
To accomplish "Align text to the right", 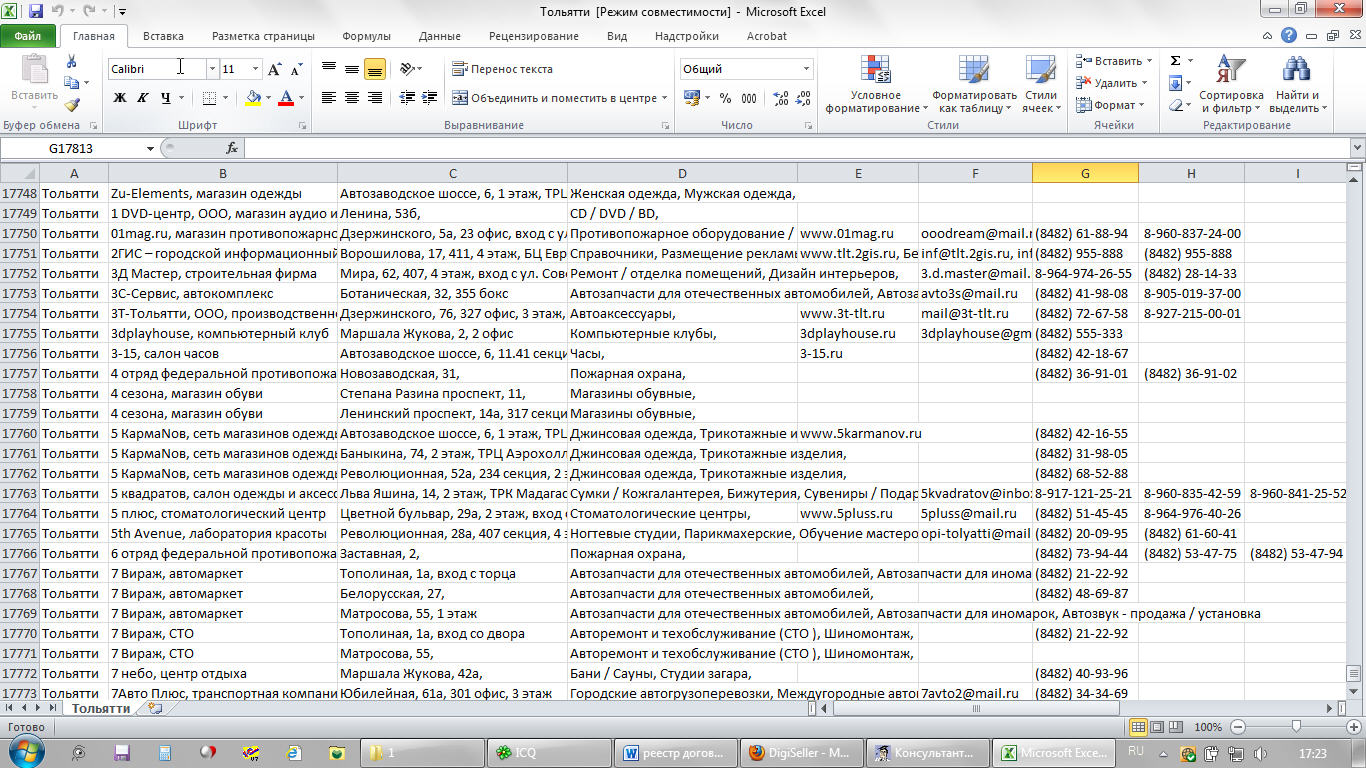I will tap(375, 98).
